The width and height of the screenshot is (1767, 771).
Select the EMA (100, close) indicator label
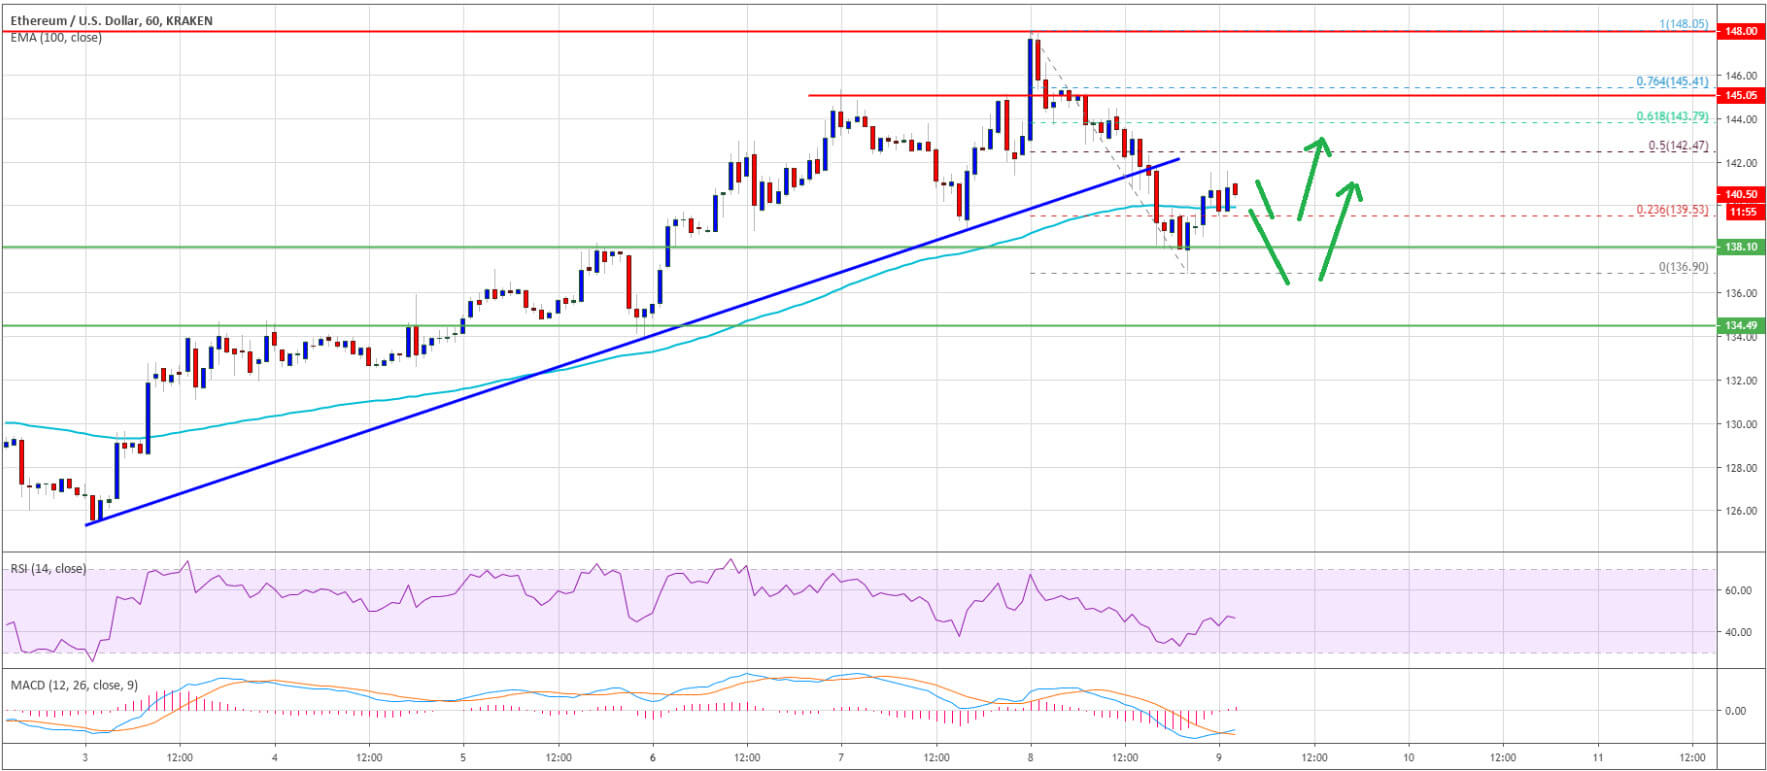[x=56, y=38]
